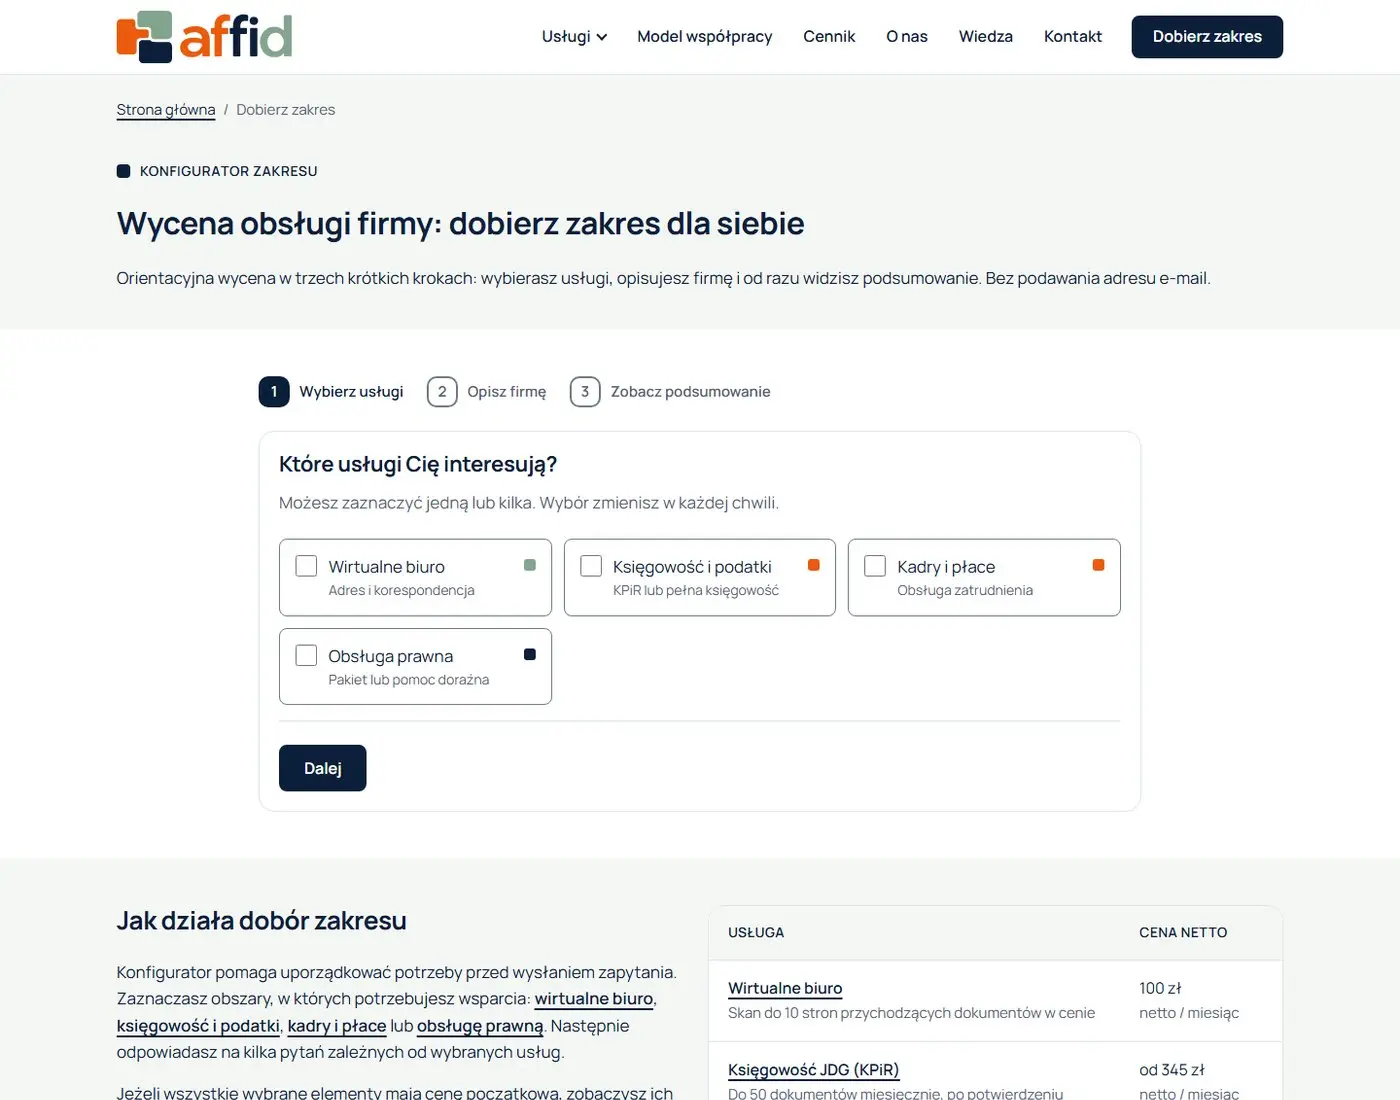
Task: Open Księgowość JDG (KPiR) table link
Action: point(814,1070)
